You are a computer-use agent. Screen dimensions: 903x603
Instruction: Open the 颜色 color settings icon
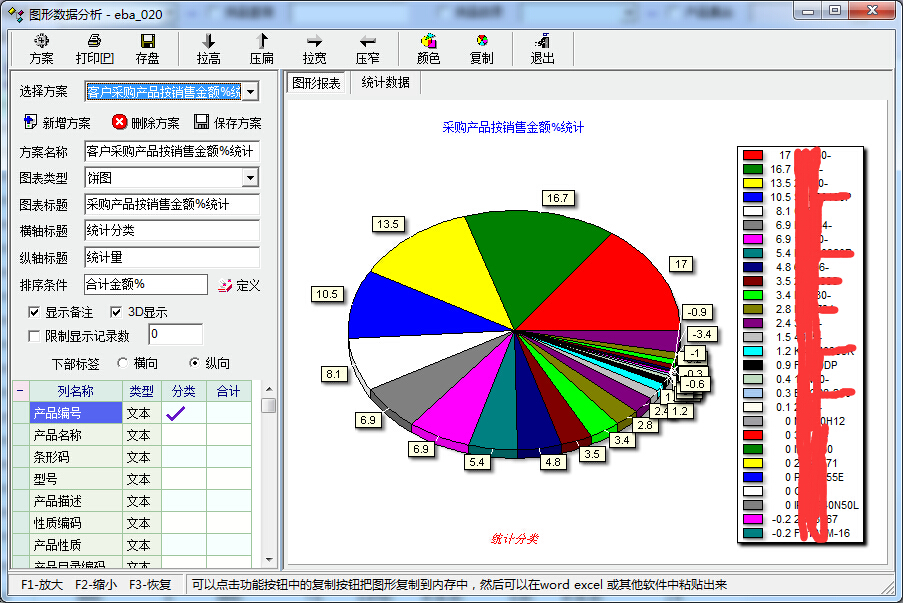click(429, 42)
